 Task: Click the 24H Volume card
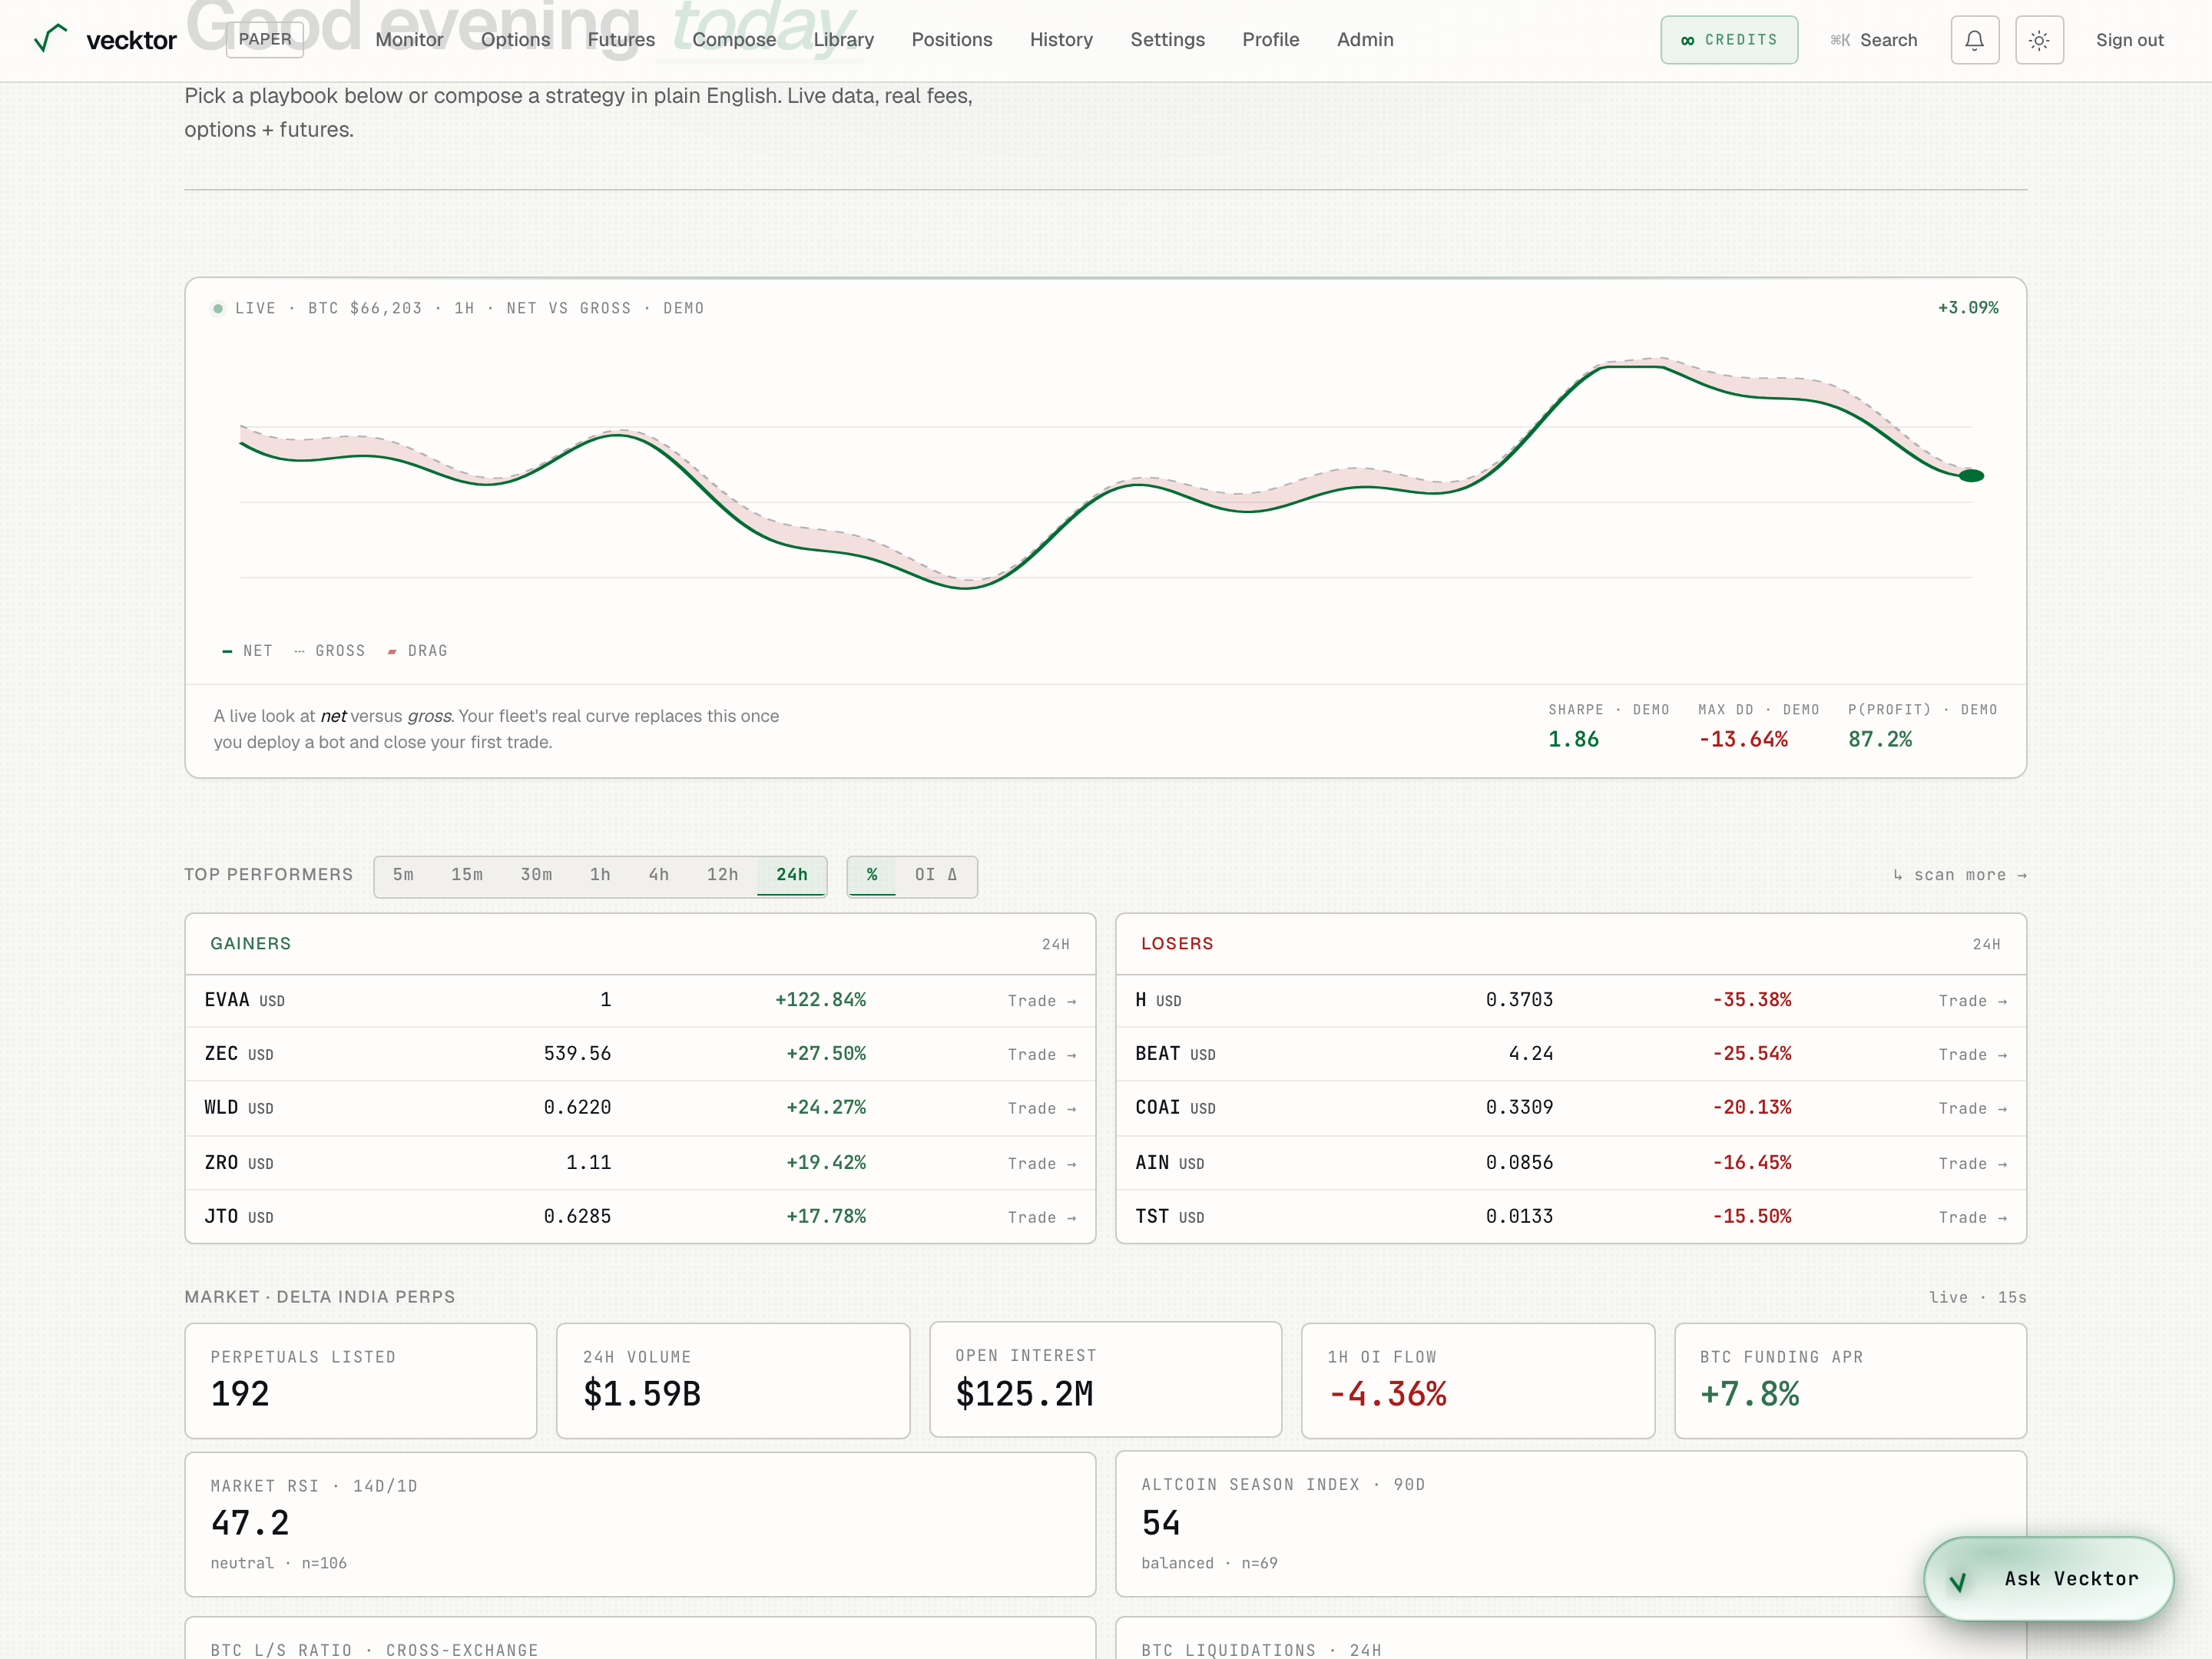pos(733,1381)
